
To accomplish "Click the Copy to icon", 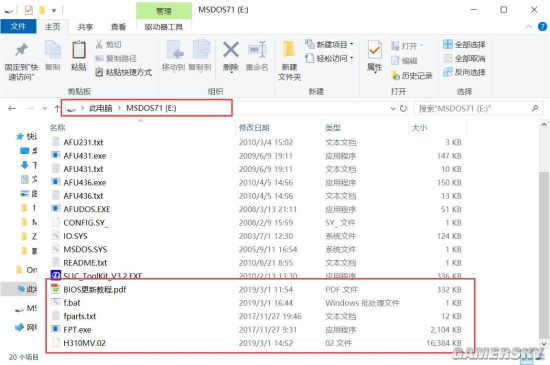I will coord(201,50).
